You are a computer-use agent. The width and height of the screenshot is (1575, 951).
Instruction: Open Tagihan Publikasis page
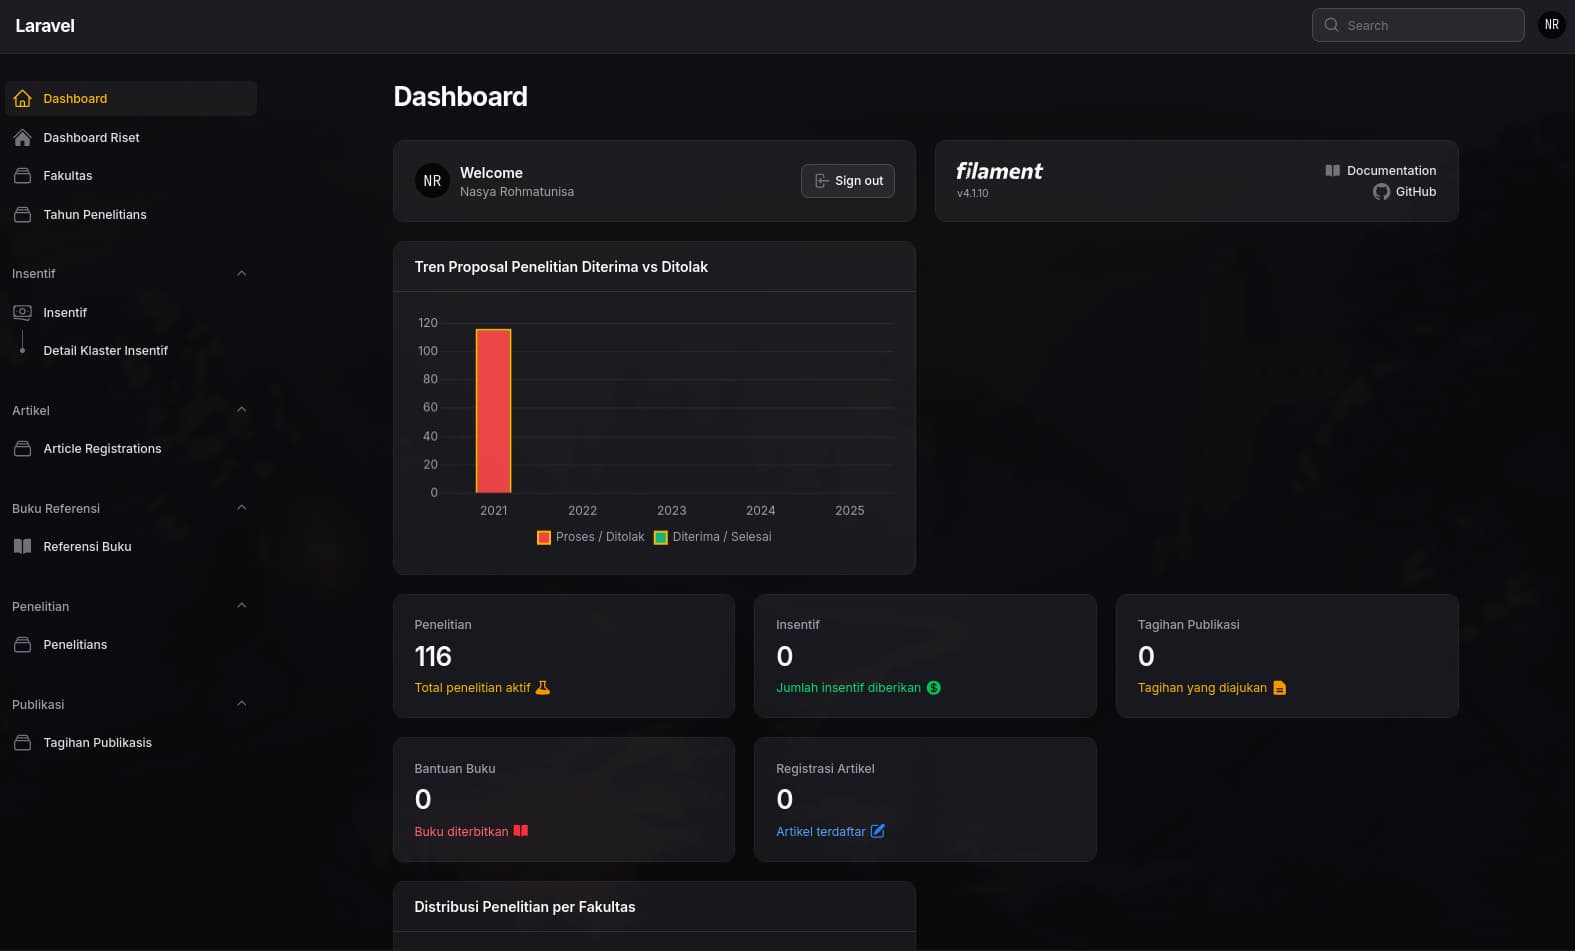131,742
